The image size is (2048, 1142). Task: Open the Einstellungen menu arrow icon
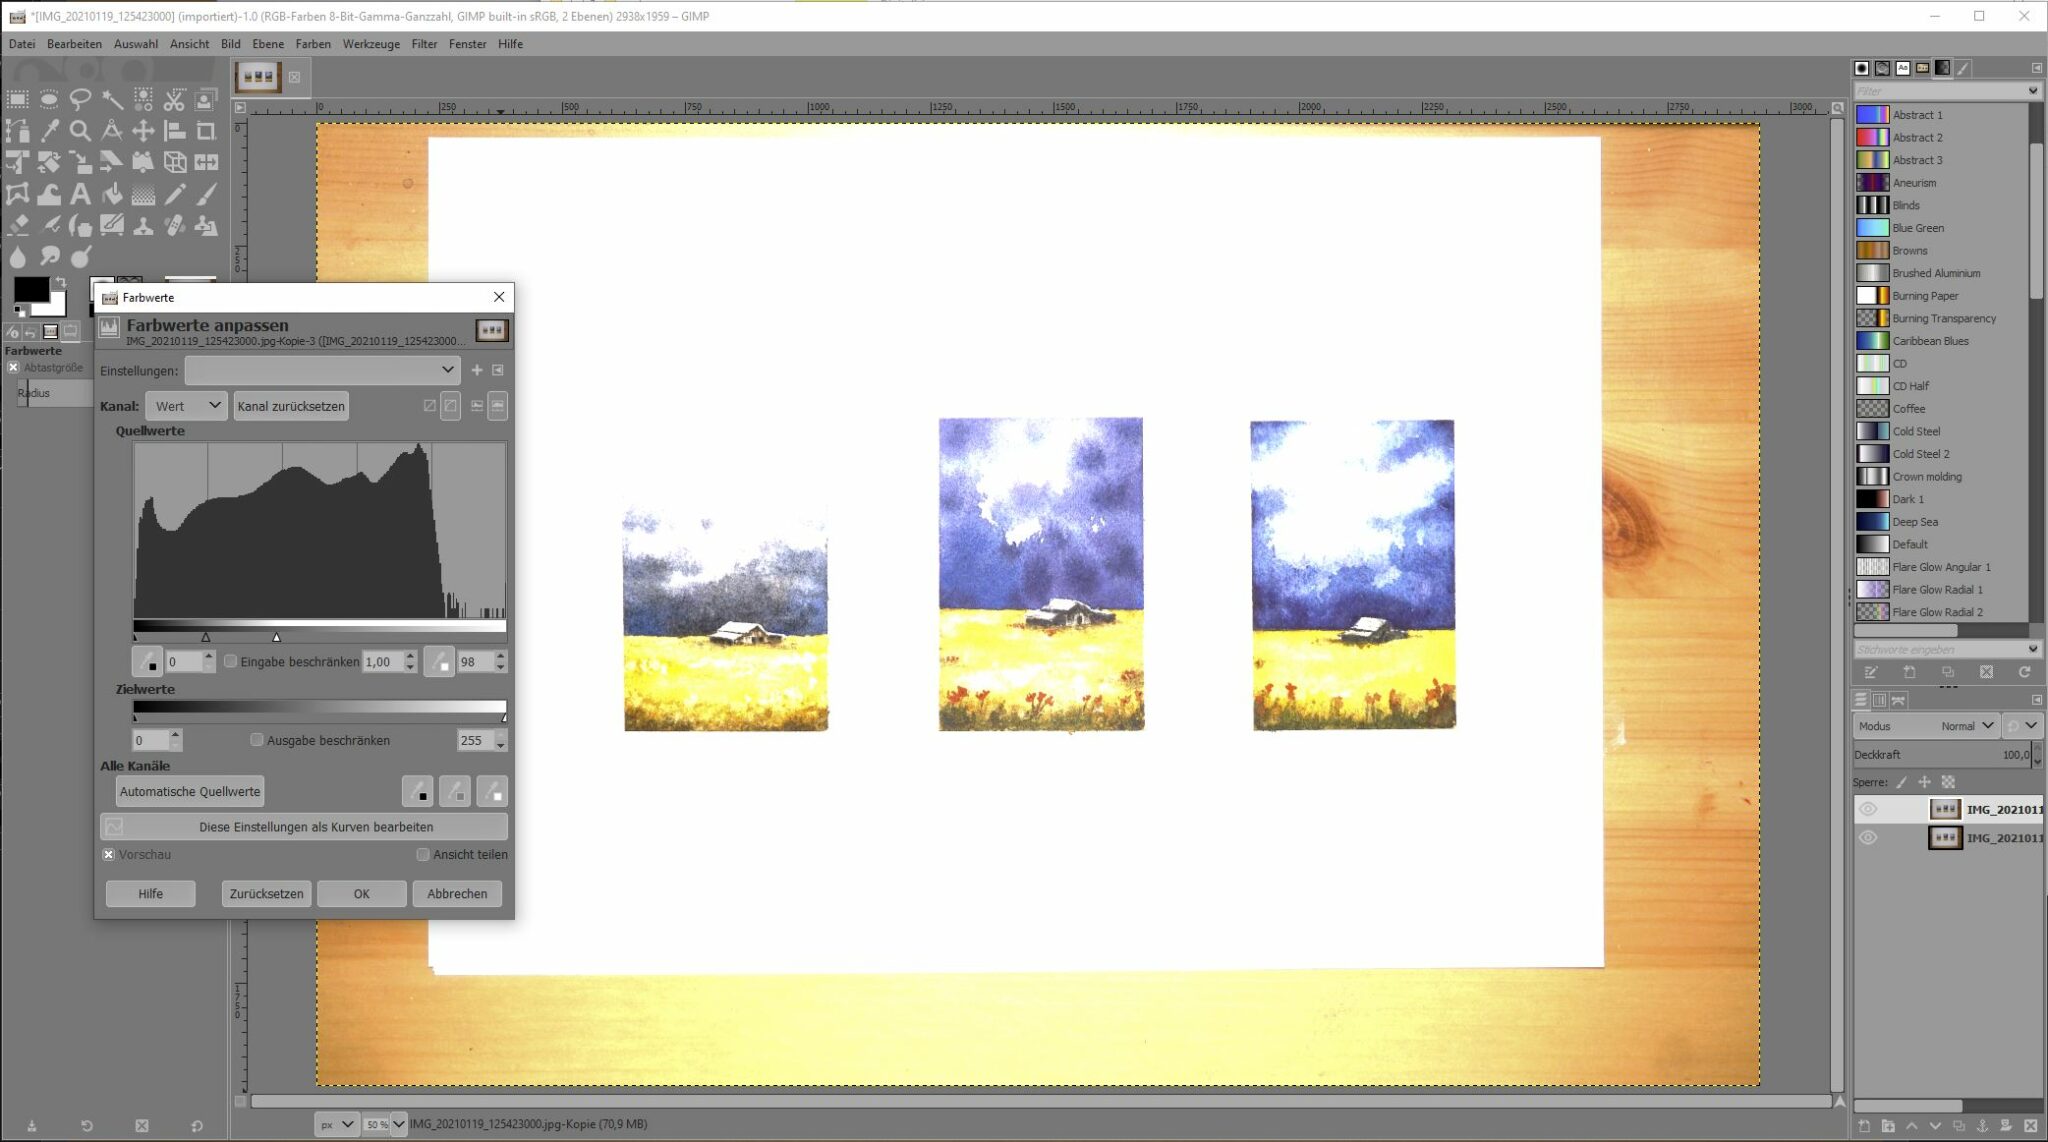[x=498, y=370]
